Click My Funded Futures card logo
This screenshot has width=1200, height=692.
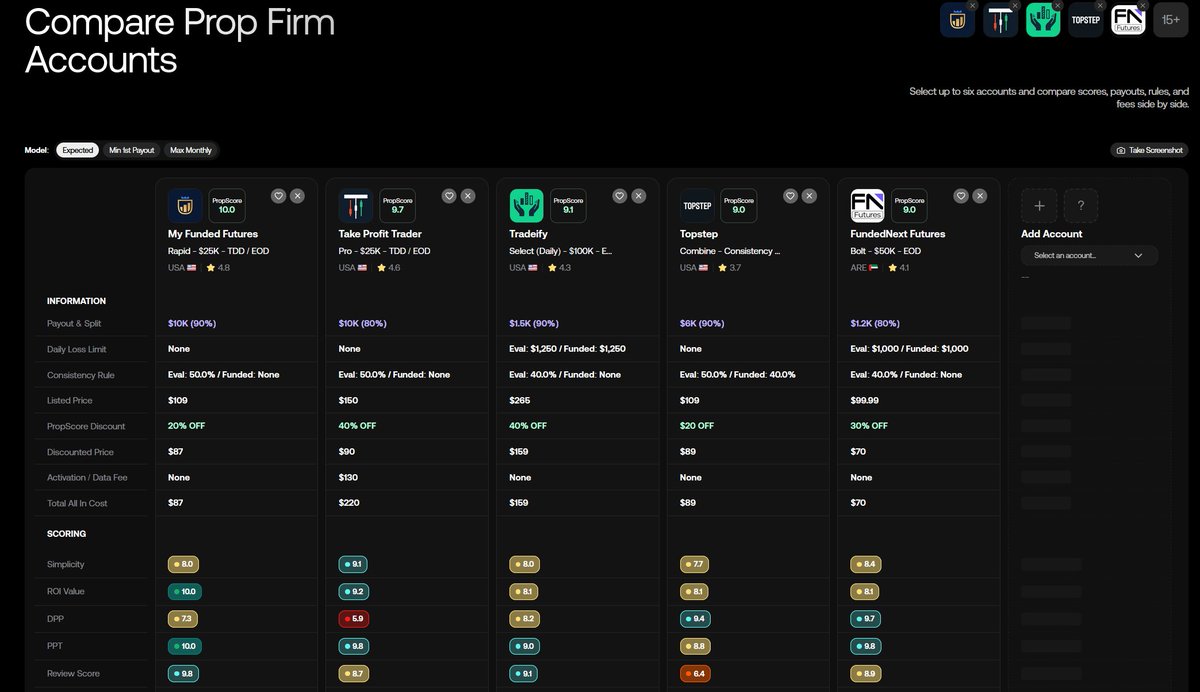(185, 206)
